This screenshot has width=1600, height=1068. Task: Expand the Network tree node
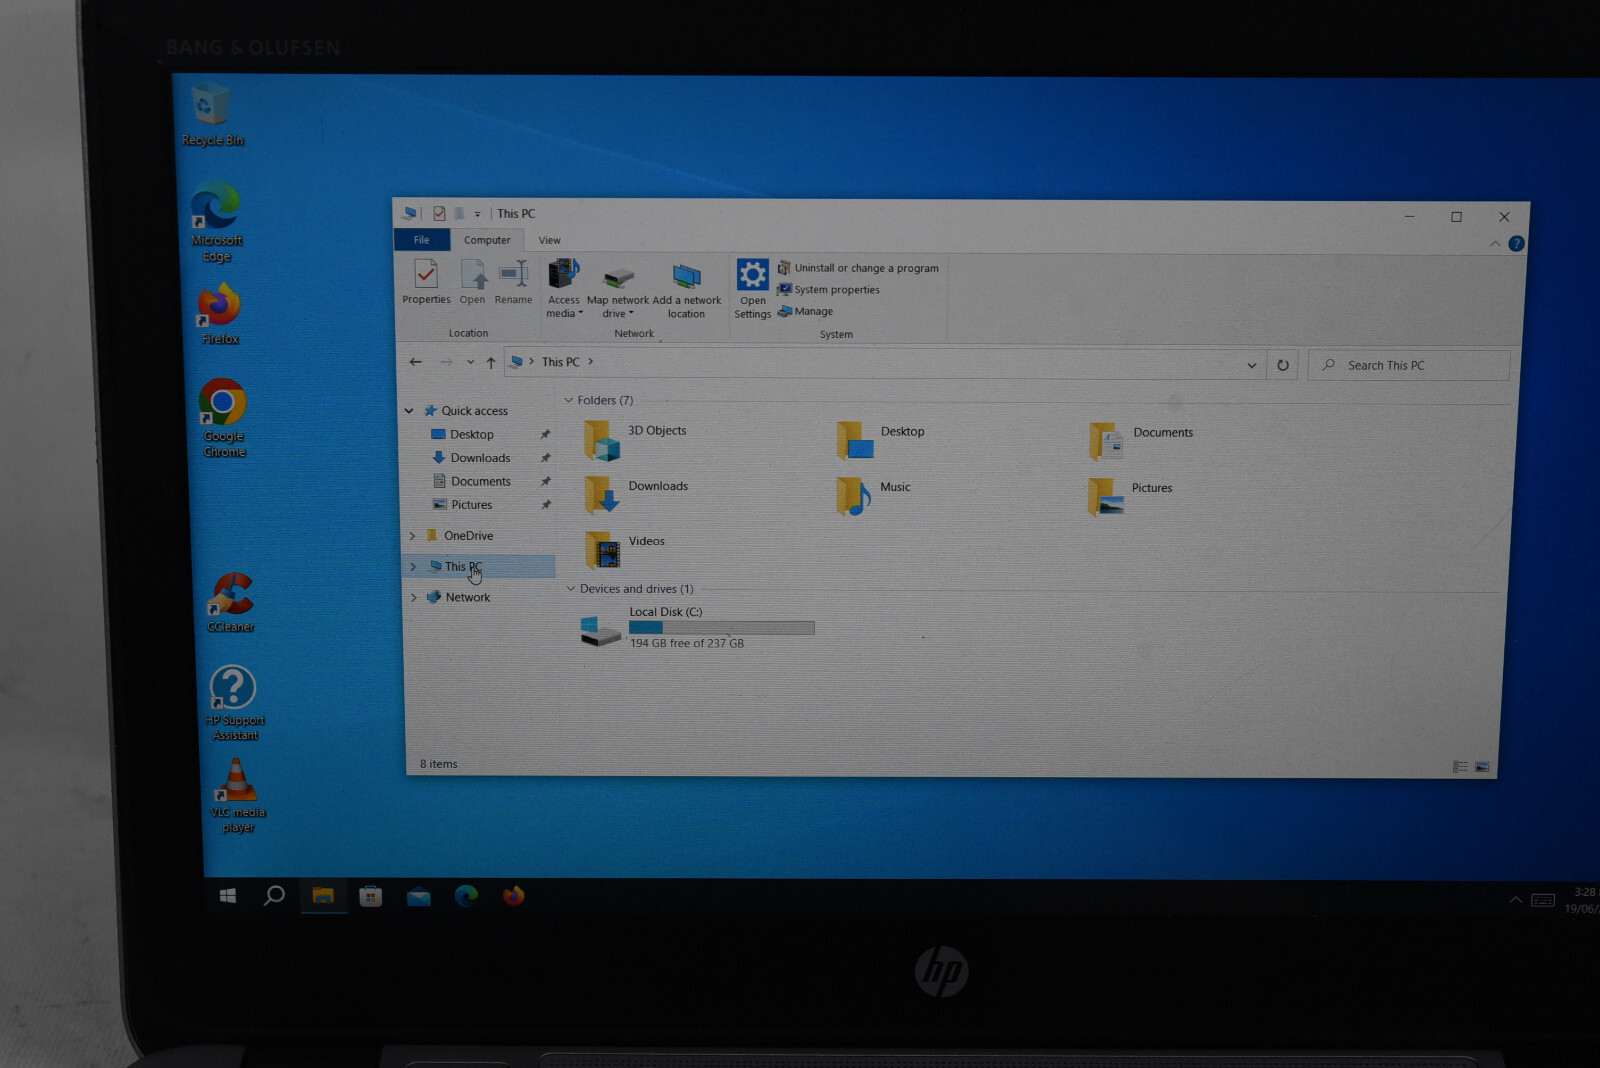click(414, 598)
